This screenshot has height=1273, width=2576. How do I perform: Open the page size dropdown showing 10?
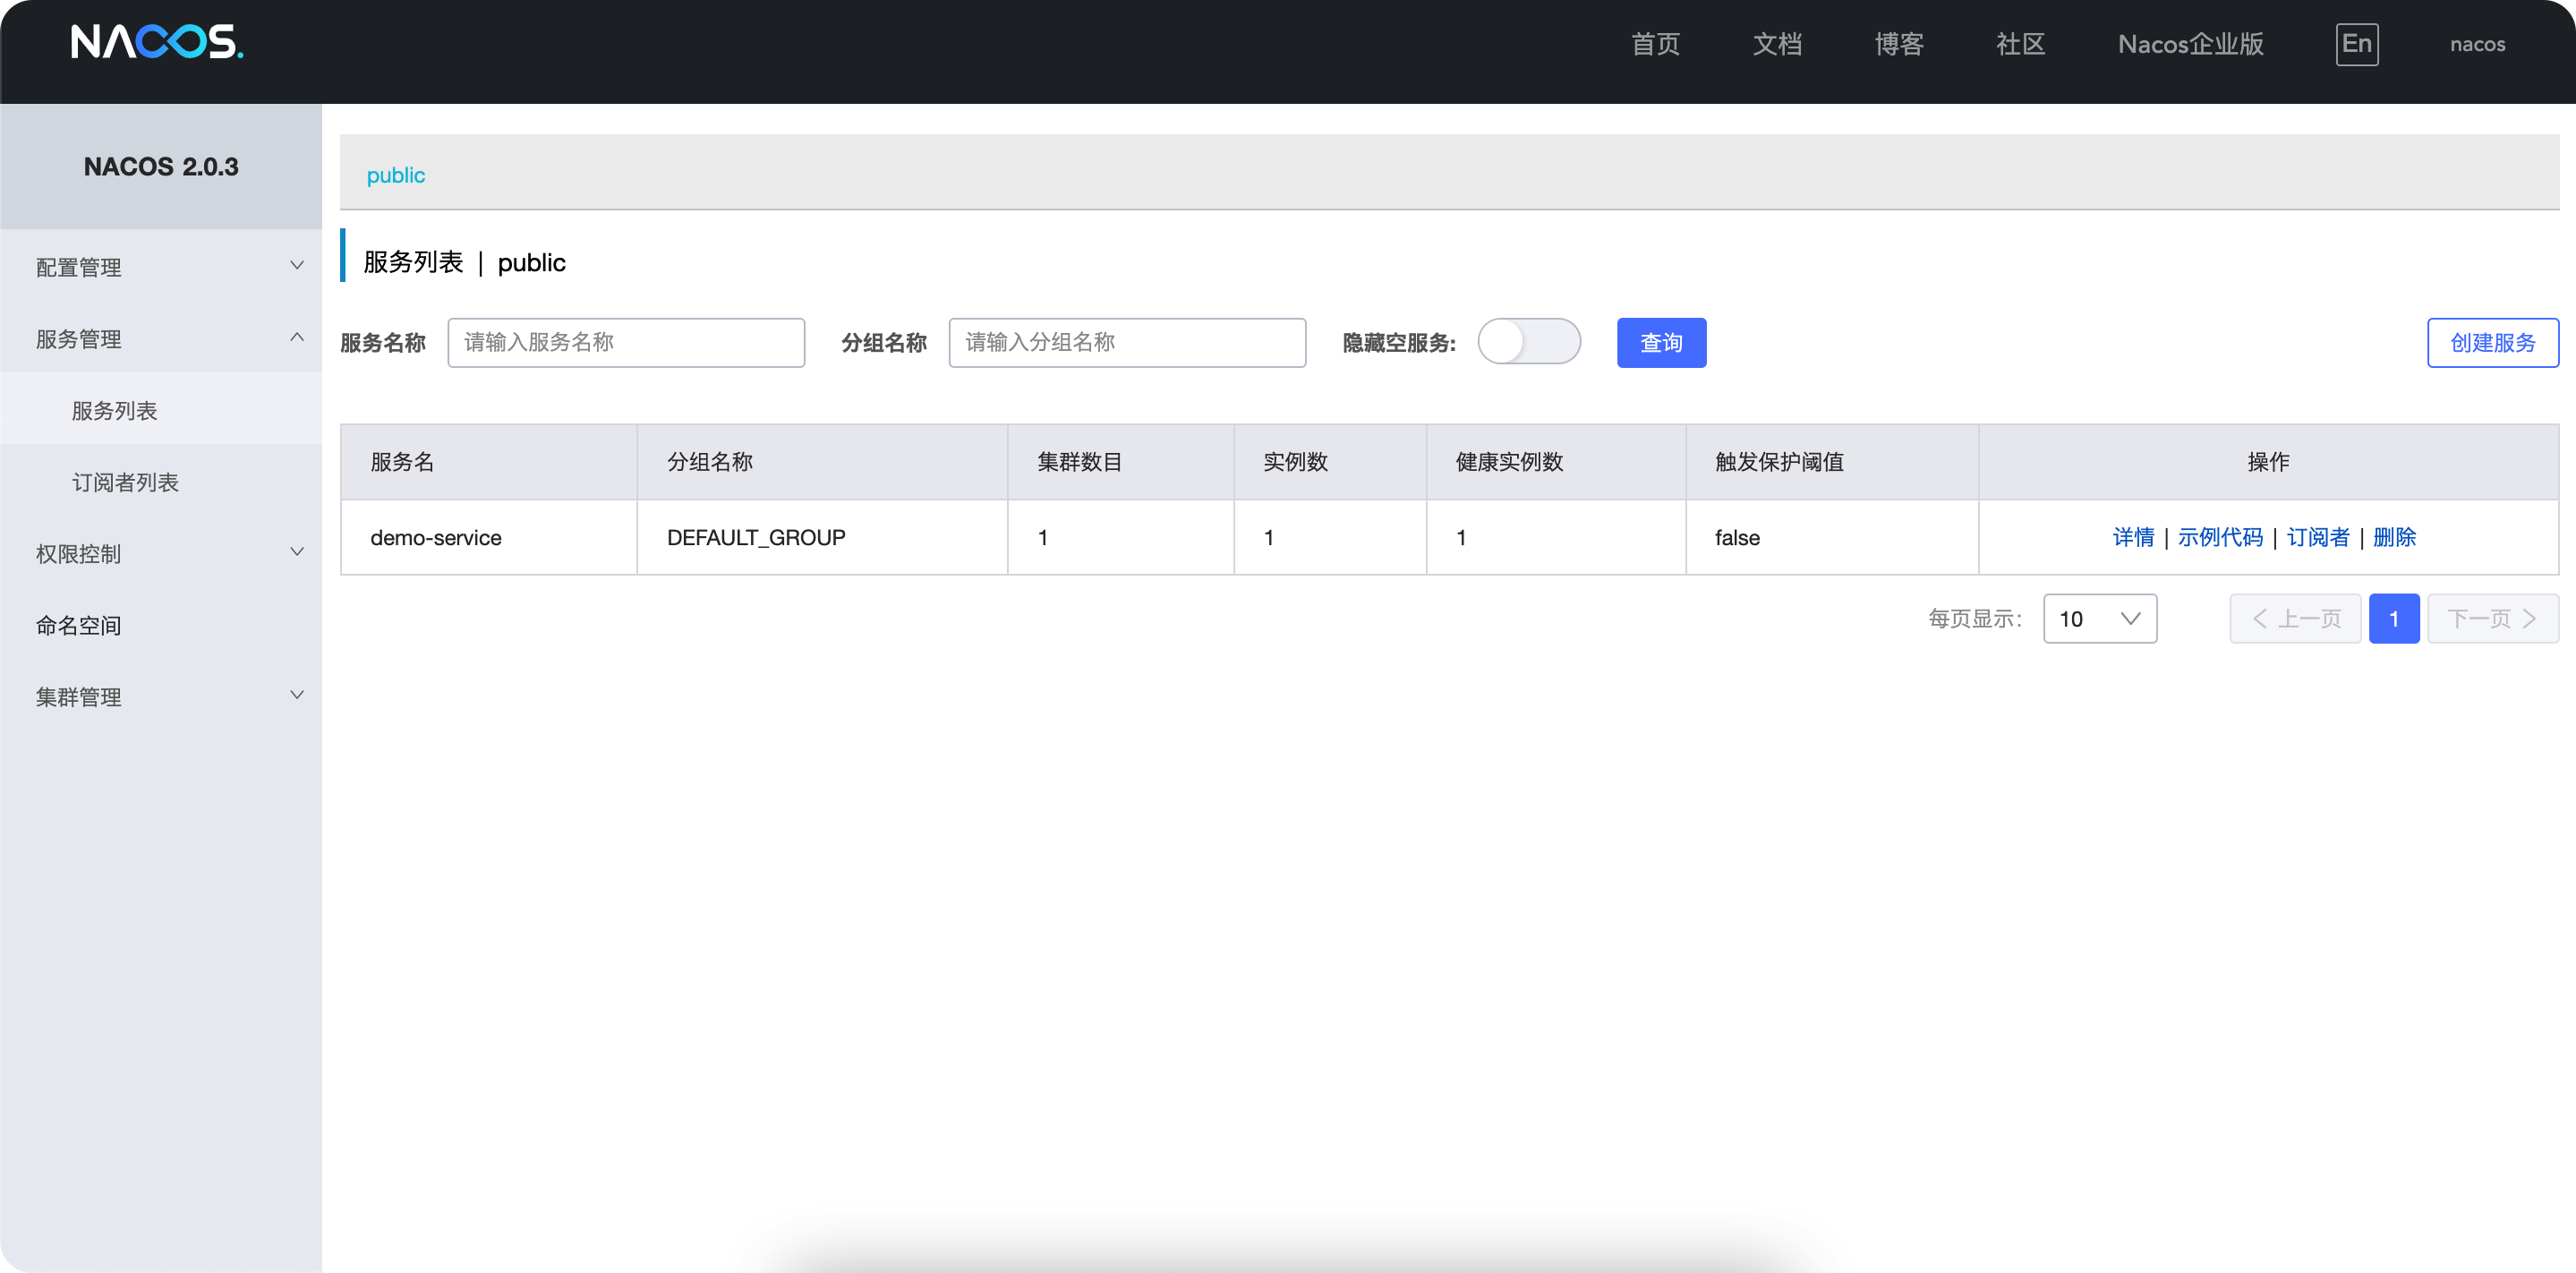tap(2100, 619)
